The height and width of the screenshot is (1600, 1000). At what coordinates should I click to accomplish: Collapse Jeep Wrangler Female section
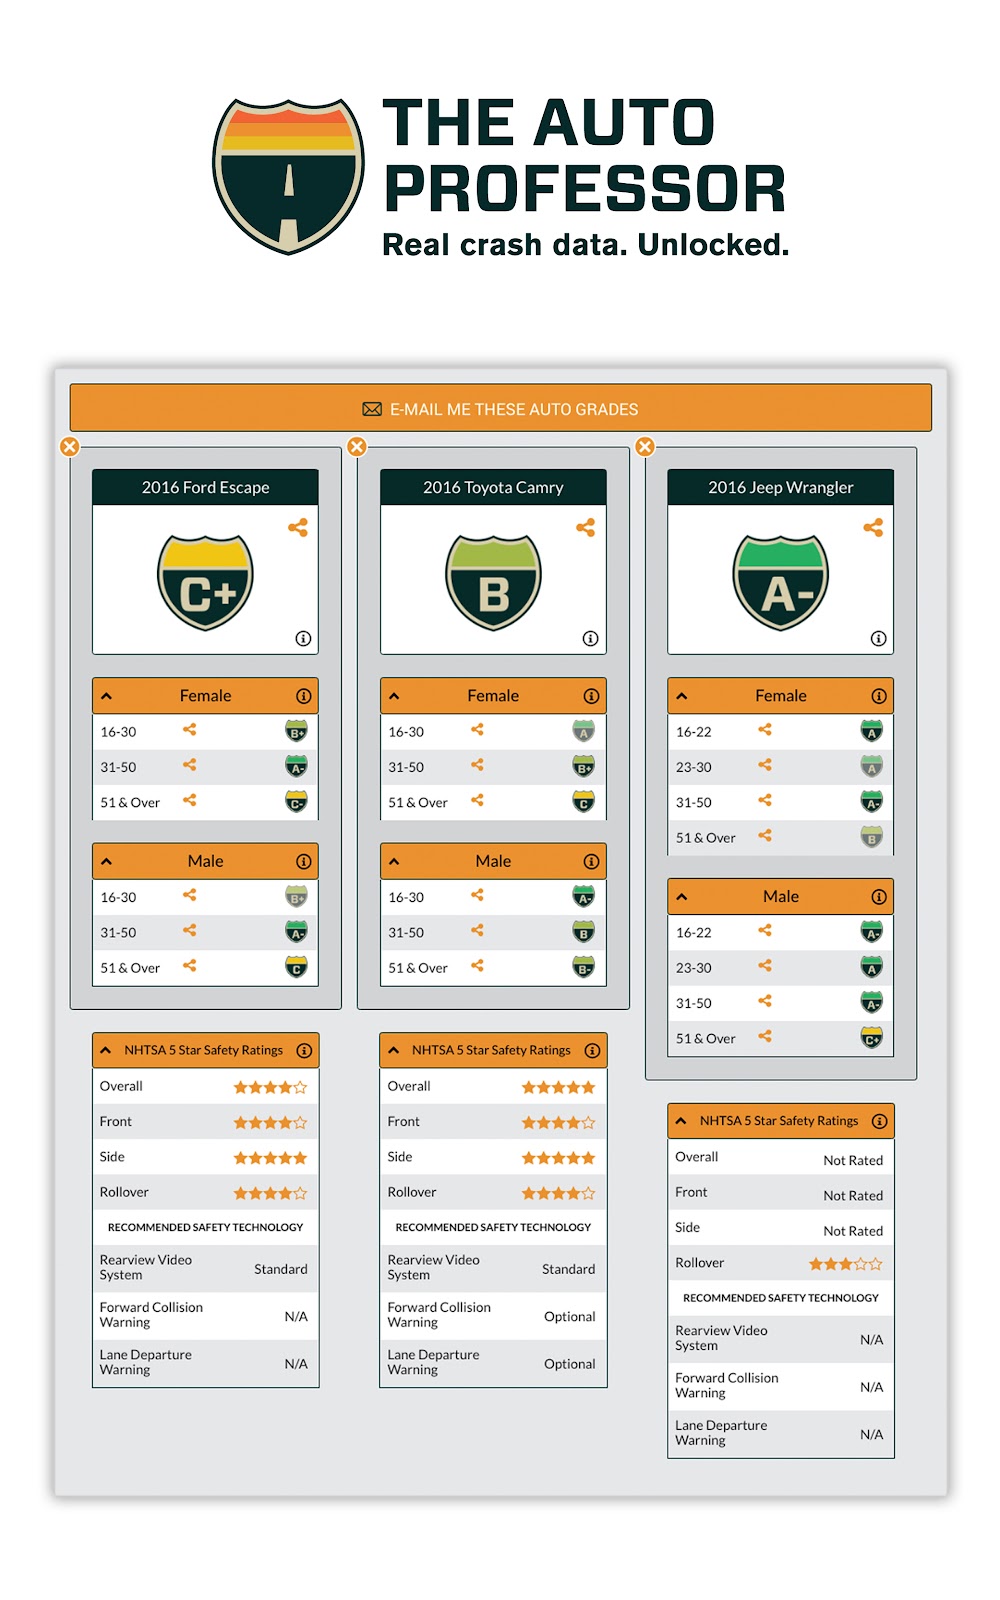coord(682,696)
